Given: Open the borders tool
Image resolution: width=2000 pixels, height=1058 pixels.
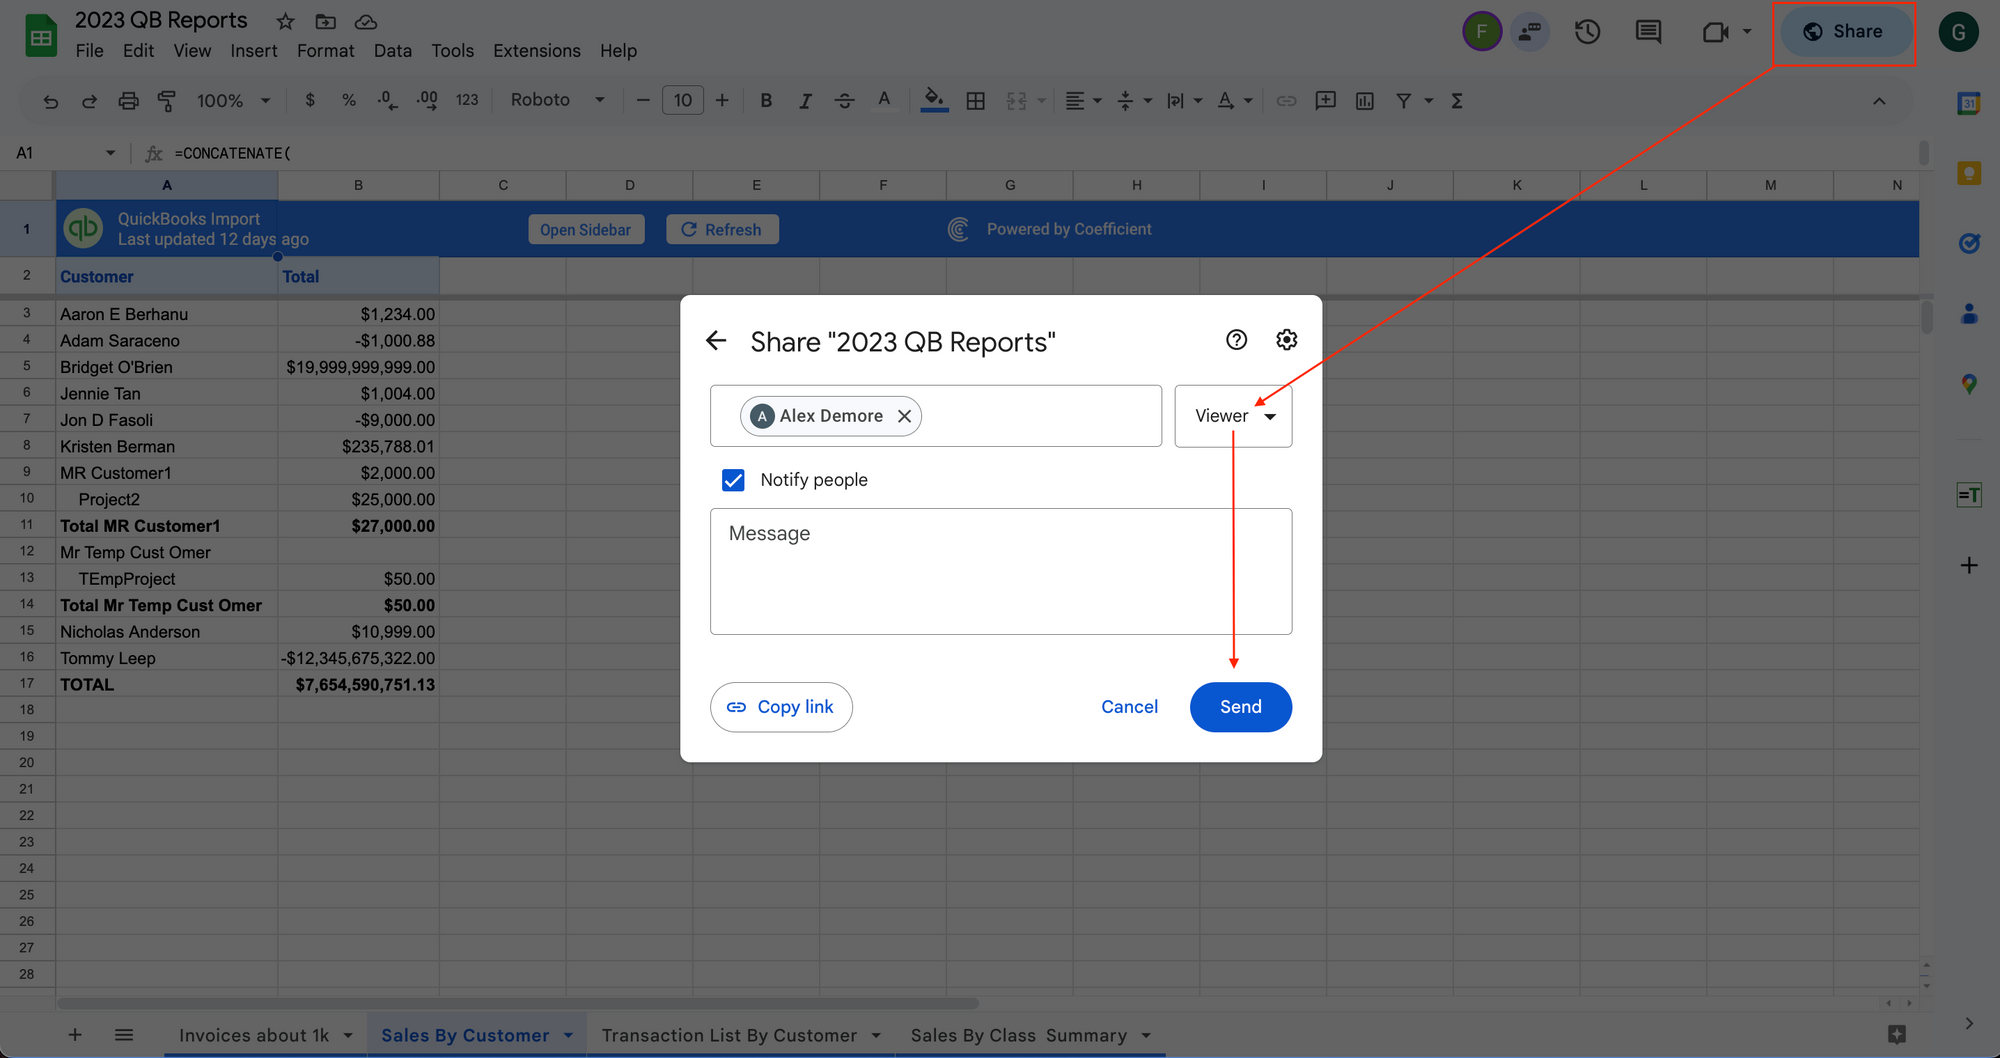Looking at the screenshot, I should point(976,101).
